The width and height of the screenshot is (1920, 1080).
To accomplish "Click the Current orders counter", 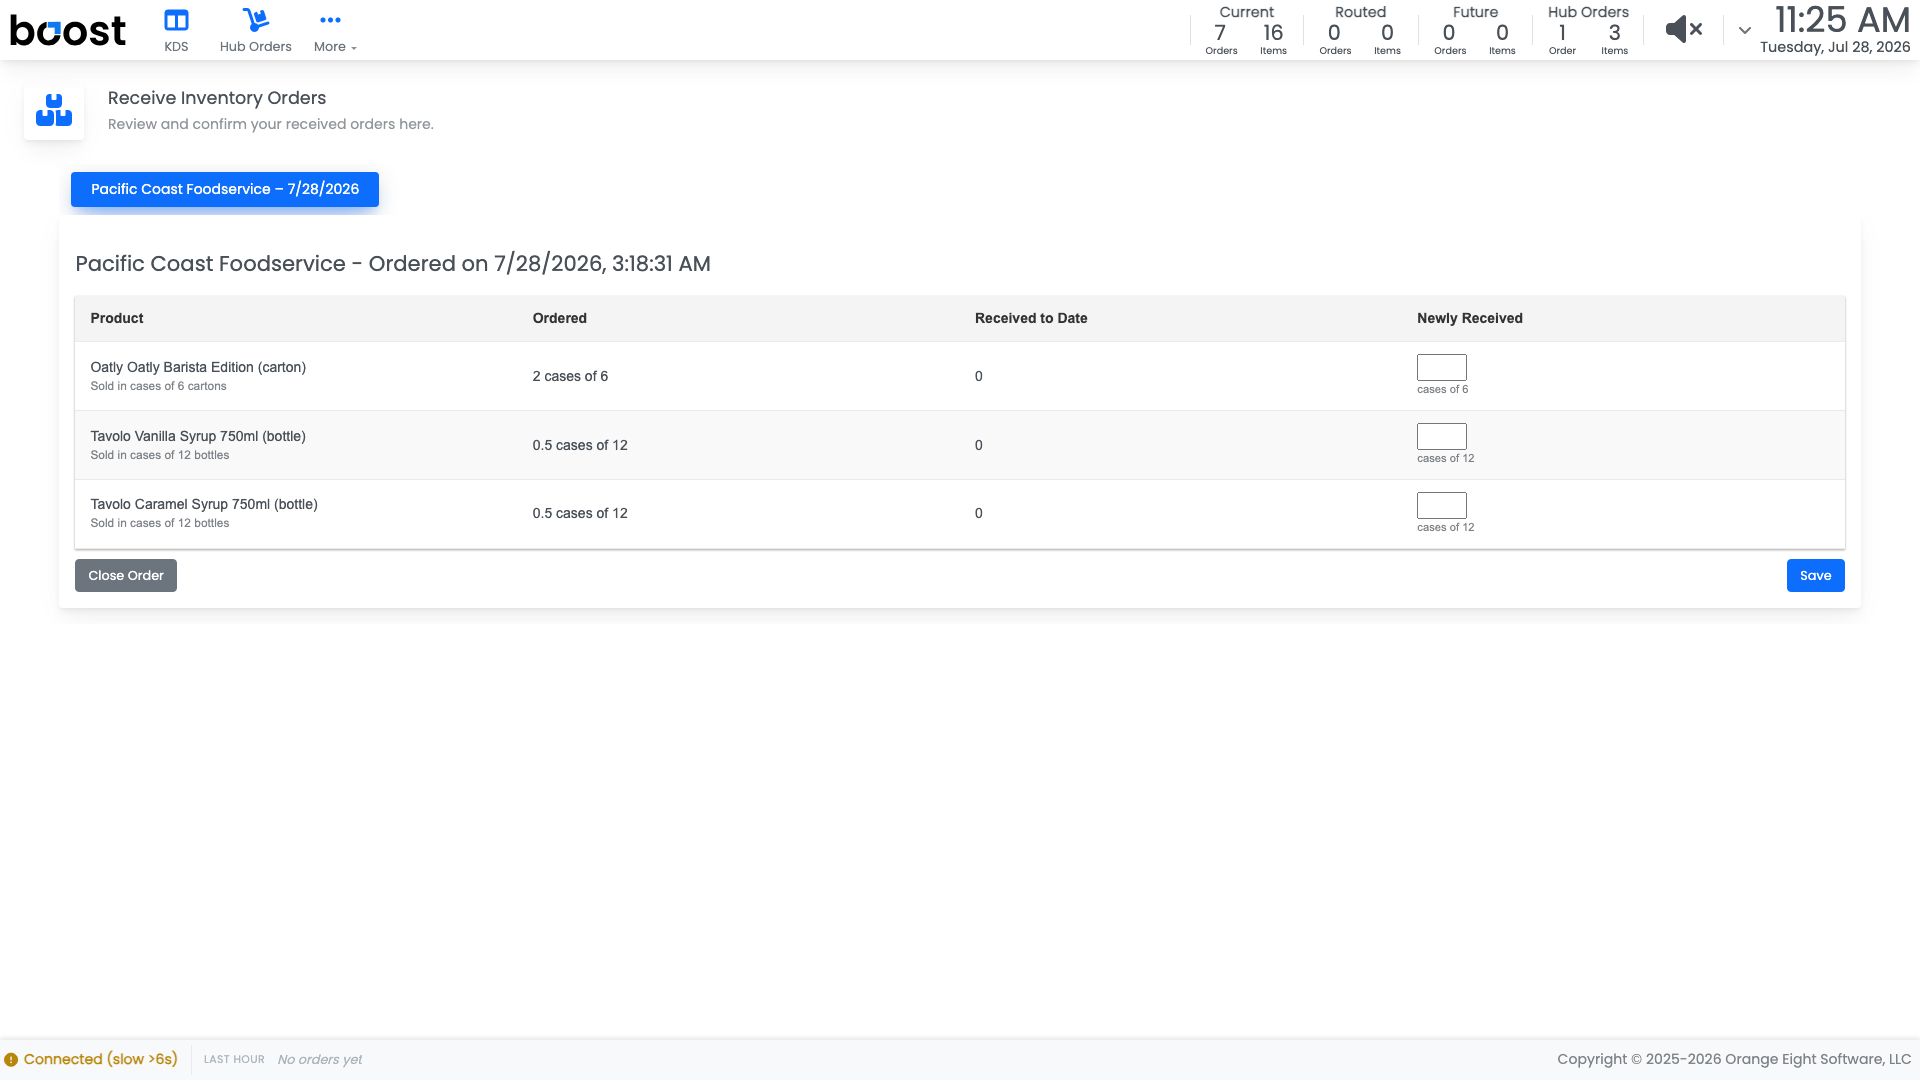I will (1246, 31).
